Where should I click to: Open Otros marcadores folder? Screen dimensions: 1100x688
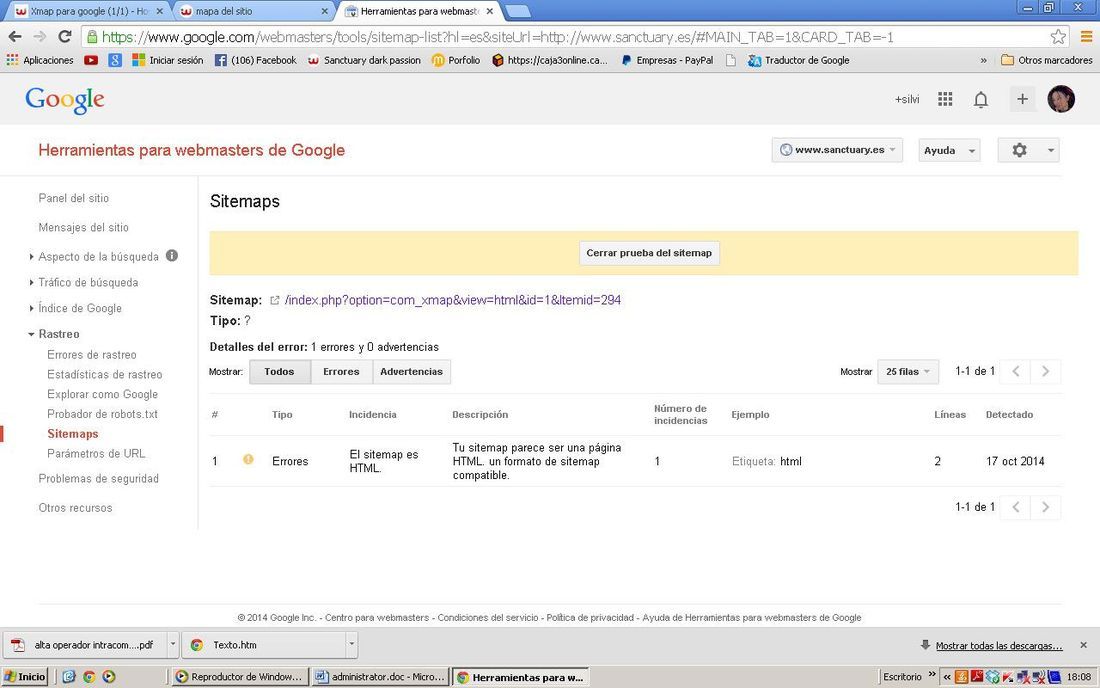click(1047, 60)
